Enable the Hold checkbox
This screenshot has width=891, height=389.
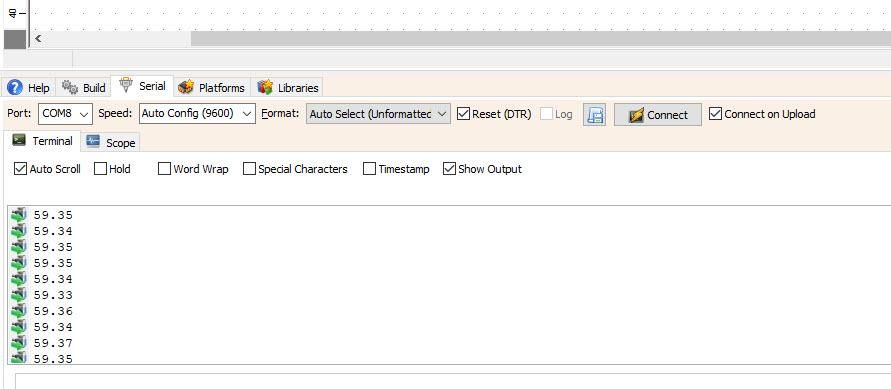click(x=101, y=169)
